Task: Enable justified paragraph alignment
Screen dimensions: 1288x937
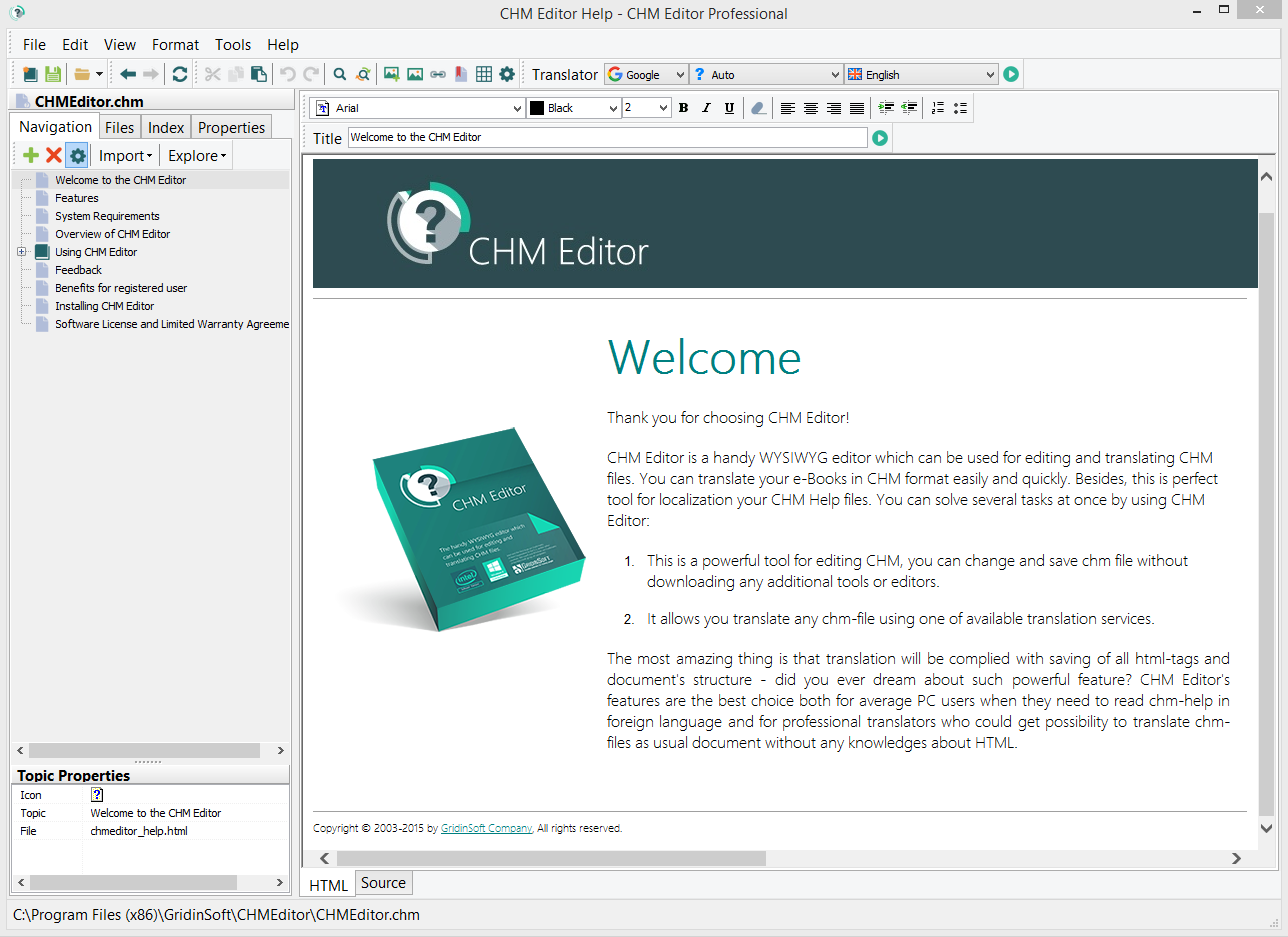Action: click(856, 108)
